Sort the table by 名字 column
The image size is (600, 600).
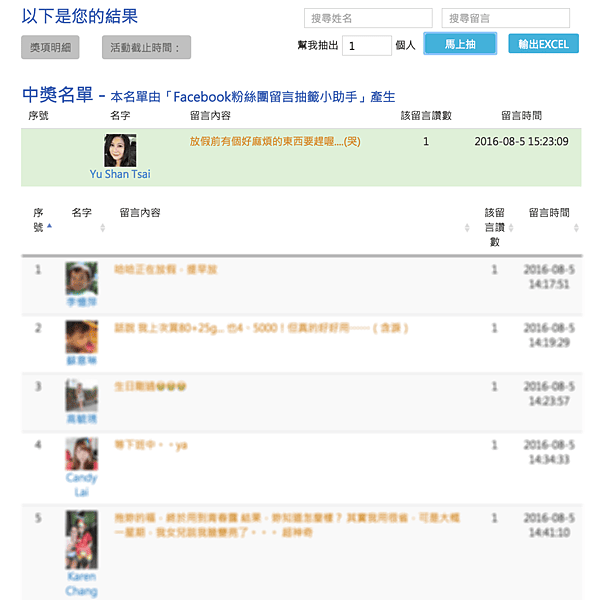tap(102, 228)
